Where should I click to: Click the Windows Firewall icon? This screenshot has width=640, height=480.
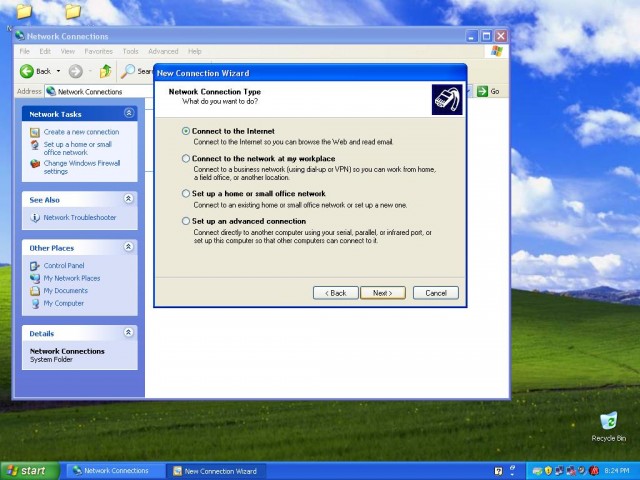[x=35, y=164]
